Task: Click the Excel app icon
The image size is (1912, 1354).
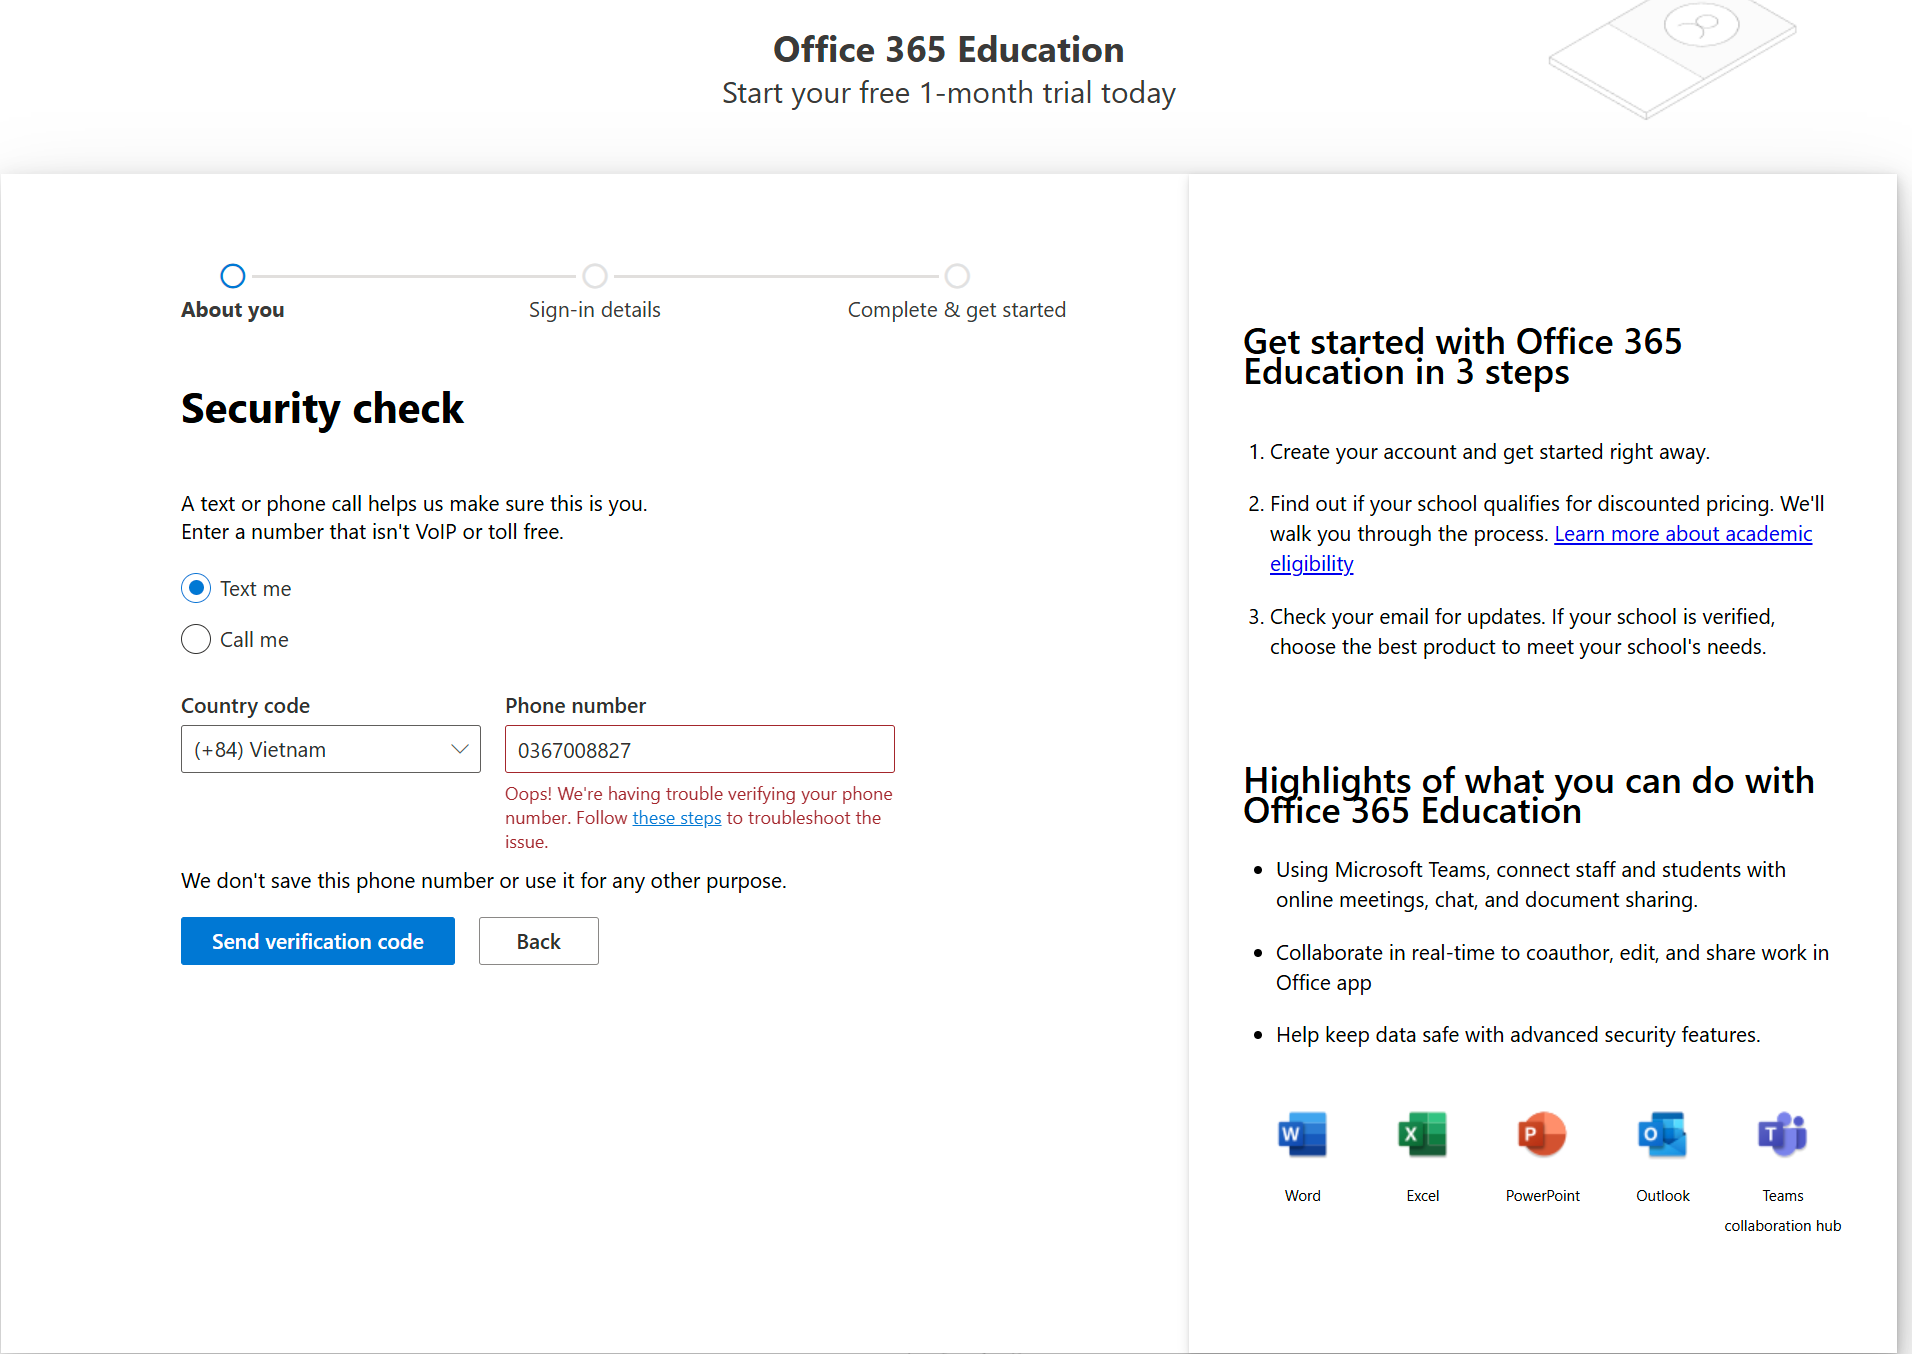Action: pos(1422,1134)
